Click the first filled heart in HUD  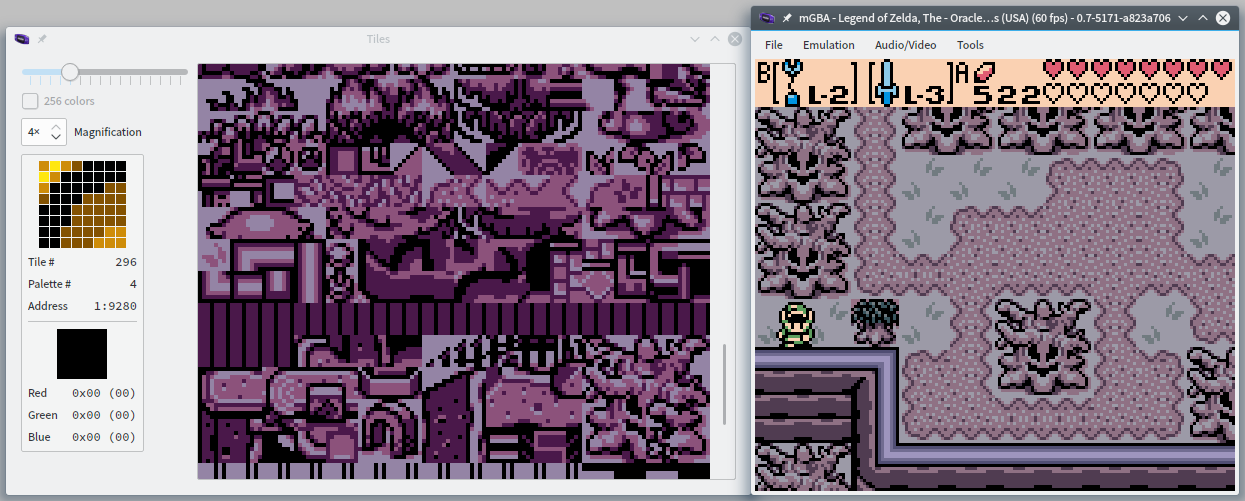coord(1053,69)
